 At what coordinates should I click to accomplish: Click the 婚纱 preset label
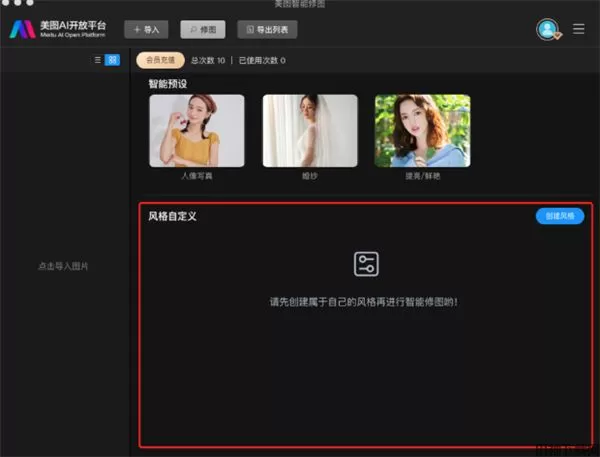pyautogui.click(x=310, y=175)
